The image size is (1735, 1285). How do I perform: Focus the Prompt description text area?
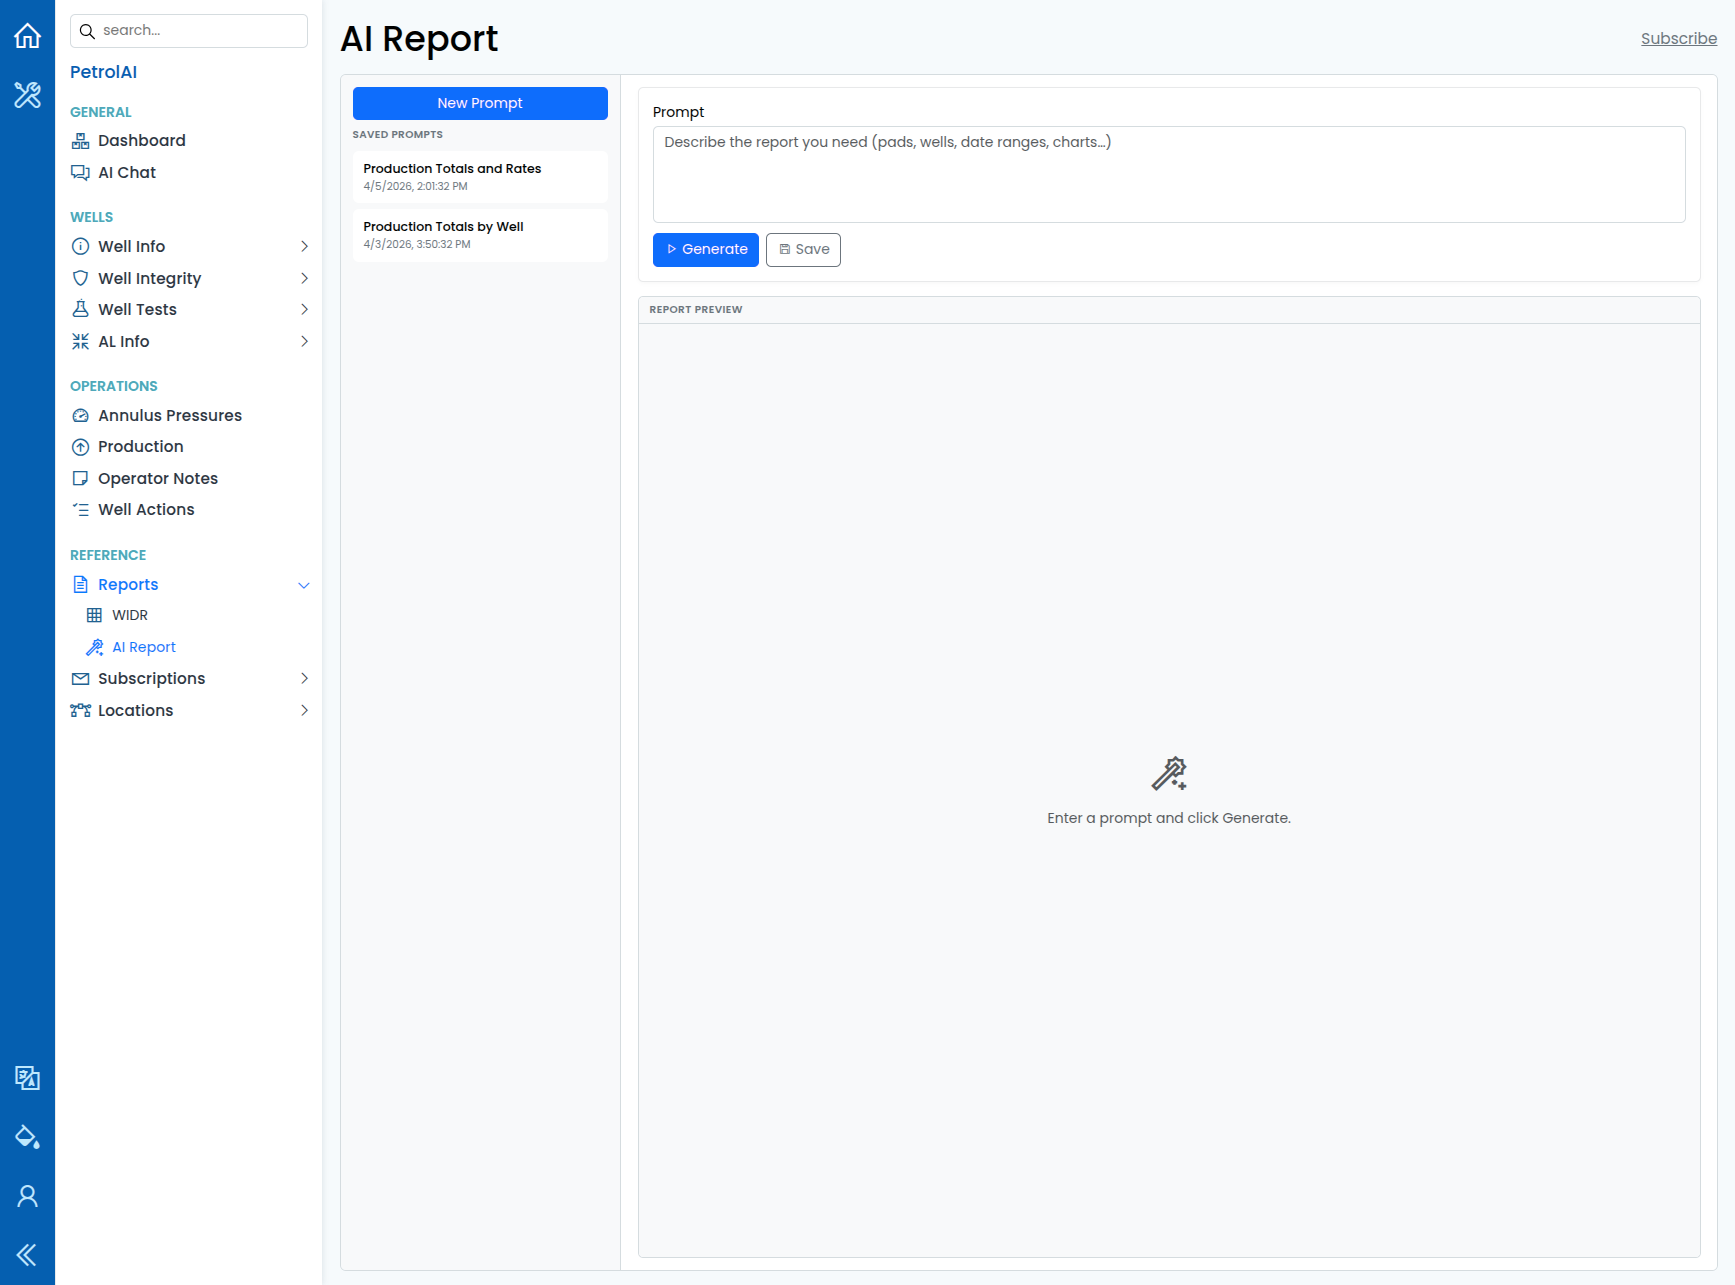tap(1169, 175)
